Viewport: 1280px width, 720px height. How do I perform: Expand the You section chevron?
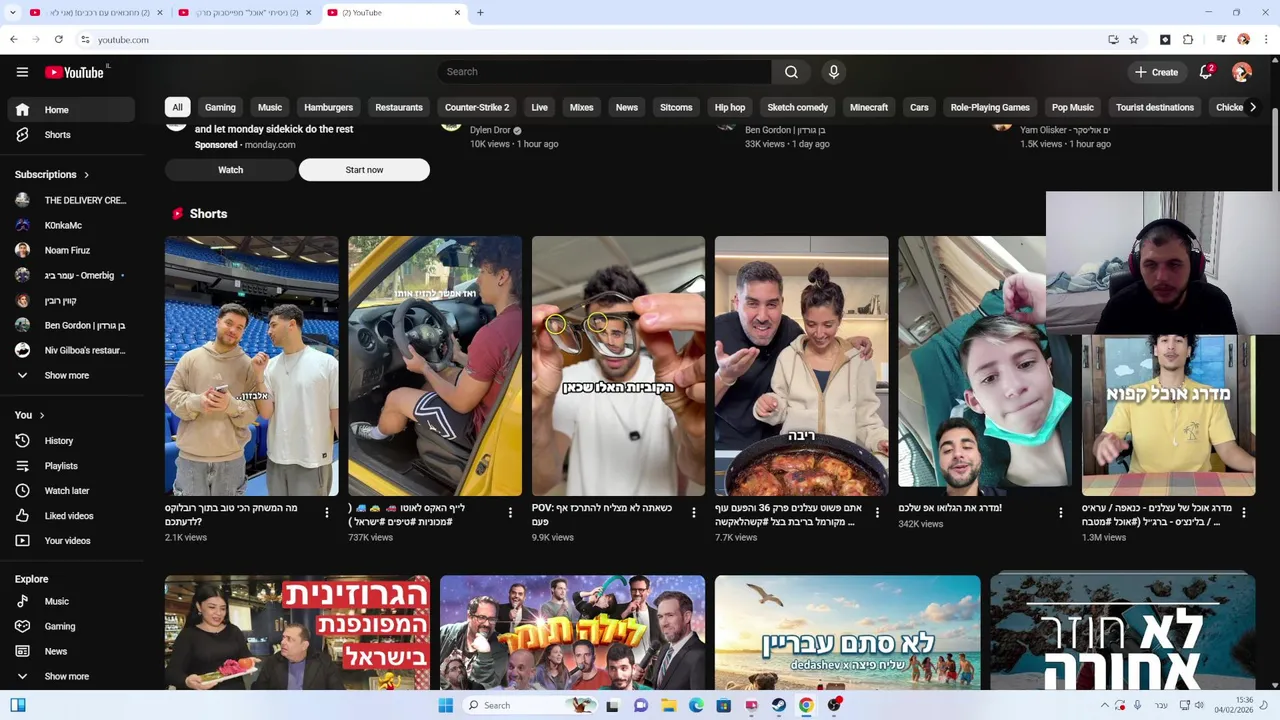[42, 415]
